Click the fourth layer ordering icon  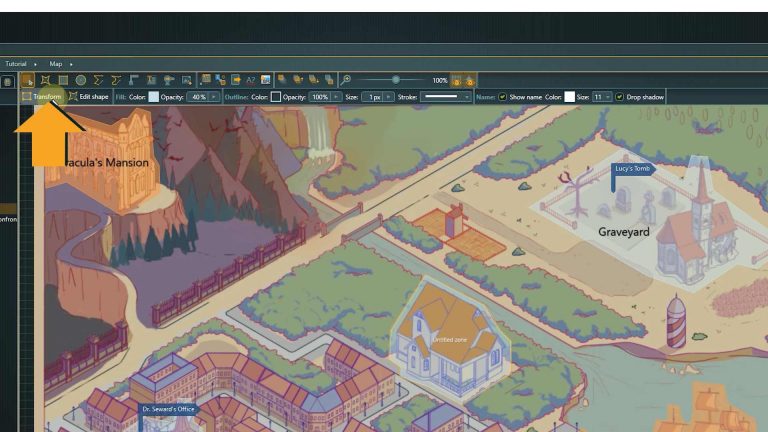[329, 79]
